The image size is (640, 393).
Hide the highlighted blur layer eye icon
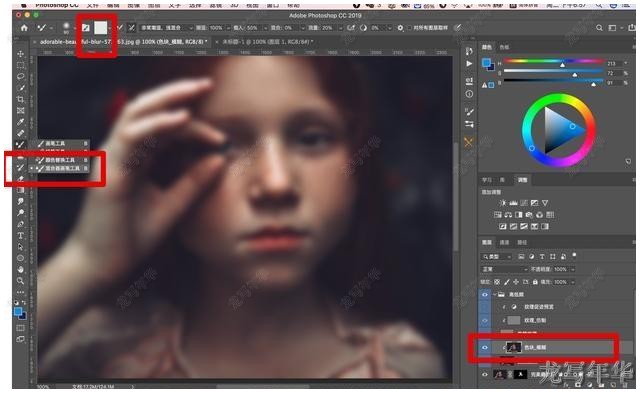(485, 348)
